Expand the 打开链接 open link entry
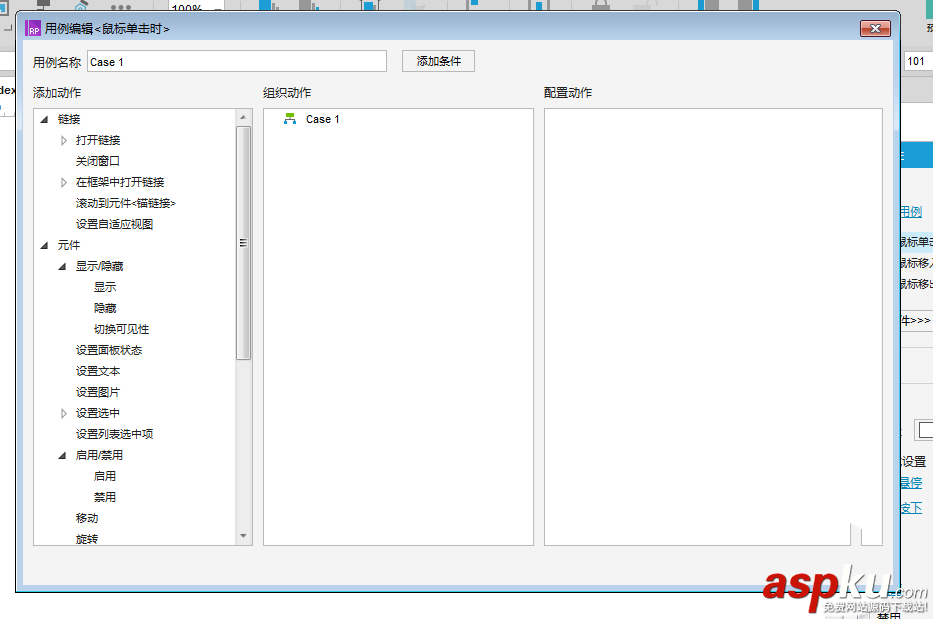The image size is (933, 619). (x=63, y=139)
